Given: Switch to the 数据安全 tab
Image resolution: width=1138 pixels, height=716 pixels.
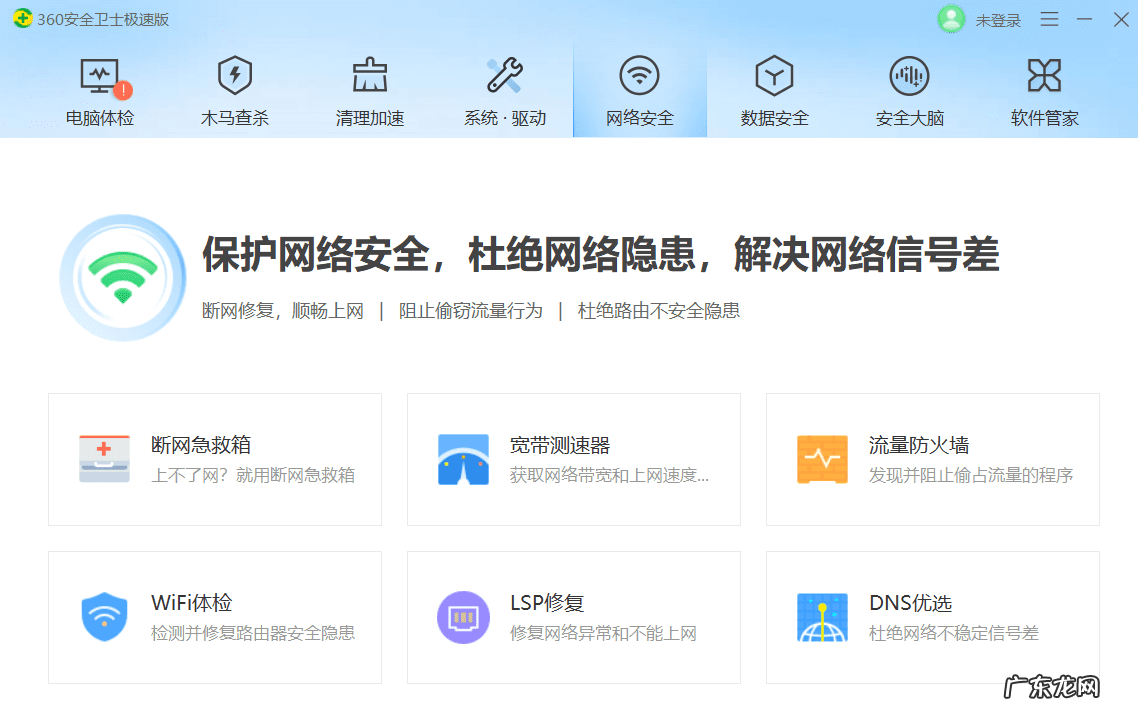Looking at the screenshot, I should 774,90.
